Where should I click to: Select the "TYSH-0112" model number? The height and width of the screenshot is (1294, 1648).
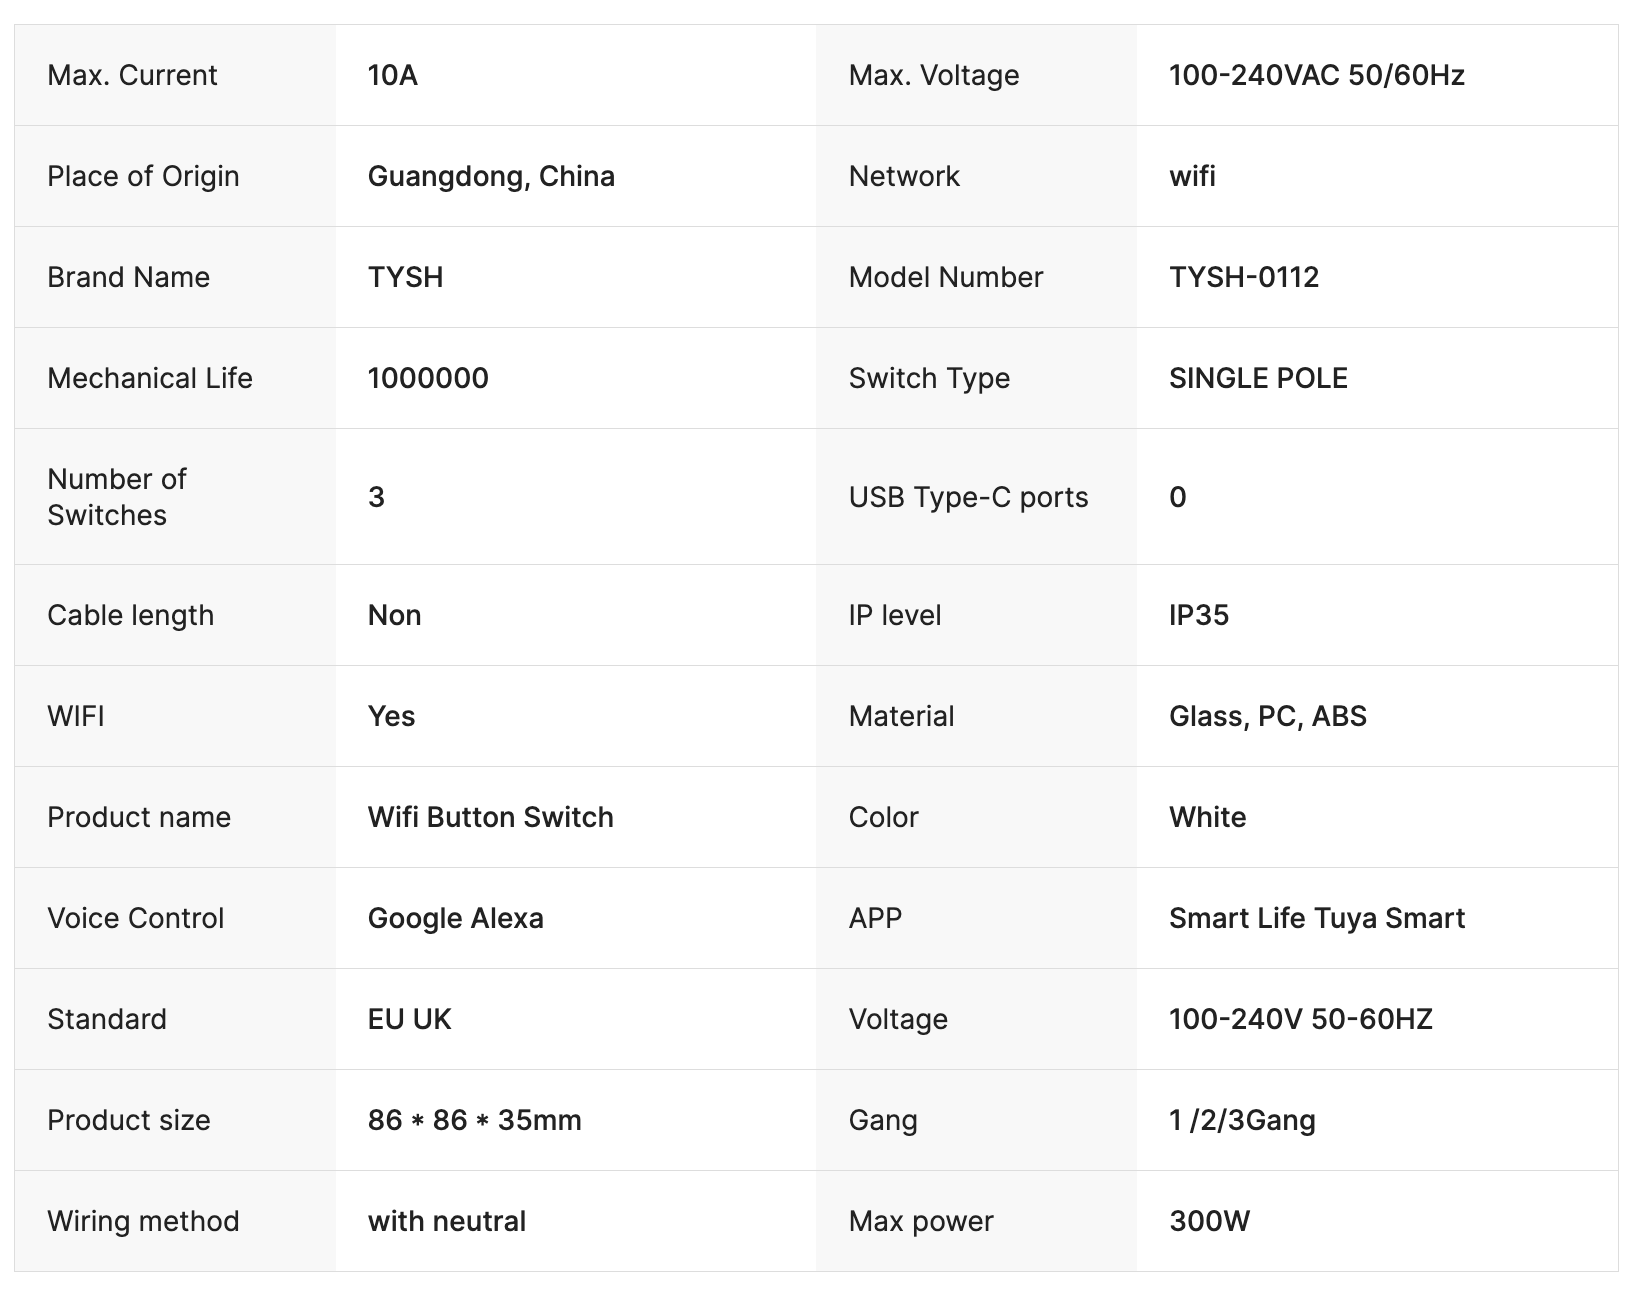tap(1244, 277)
